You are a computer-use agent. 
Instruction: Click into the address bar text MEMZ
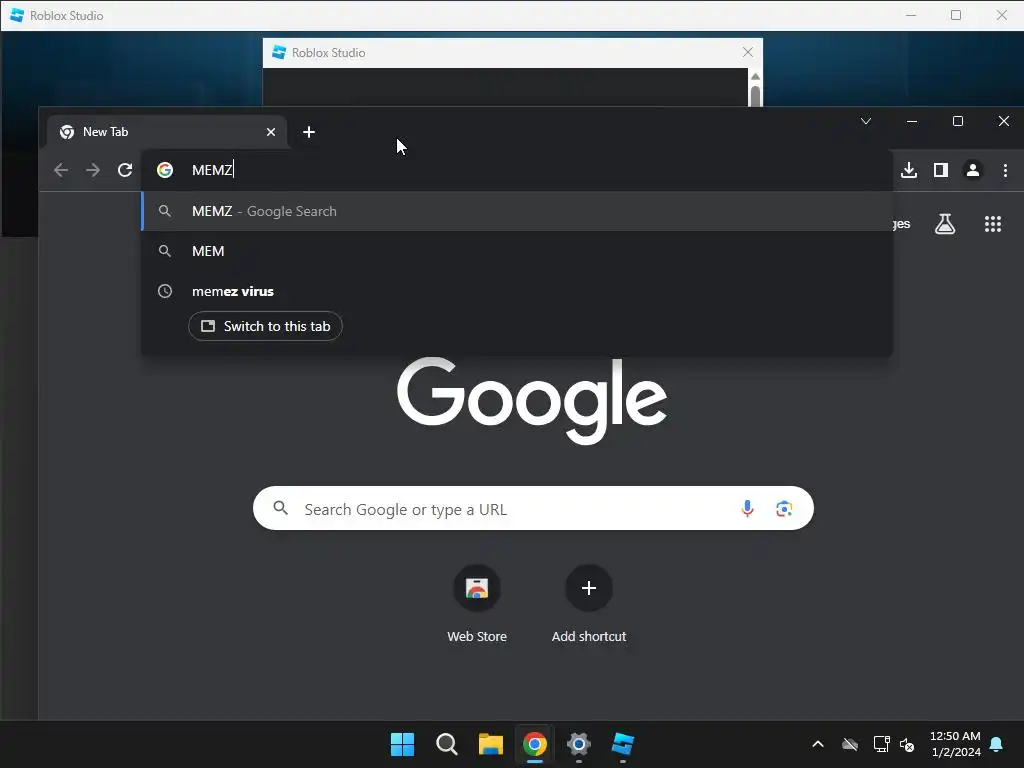coord(212,170)
